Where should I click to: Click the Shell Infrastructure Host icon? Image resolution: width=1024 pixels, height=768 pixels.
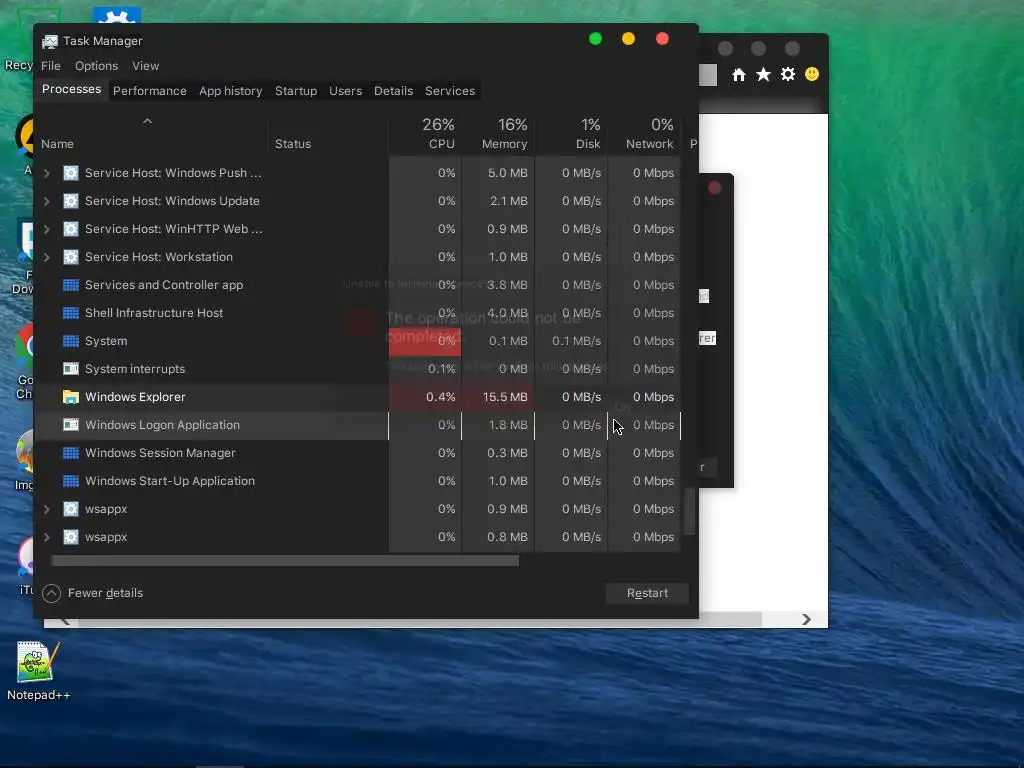71,313
